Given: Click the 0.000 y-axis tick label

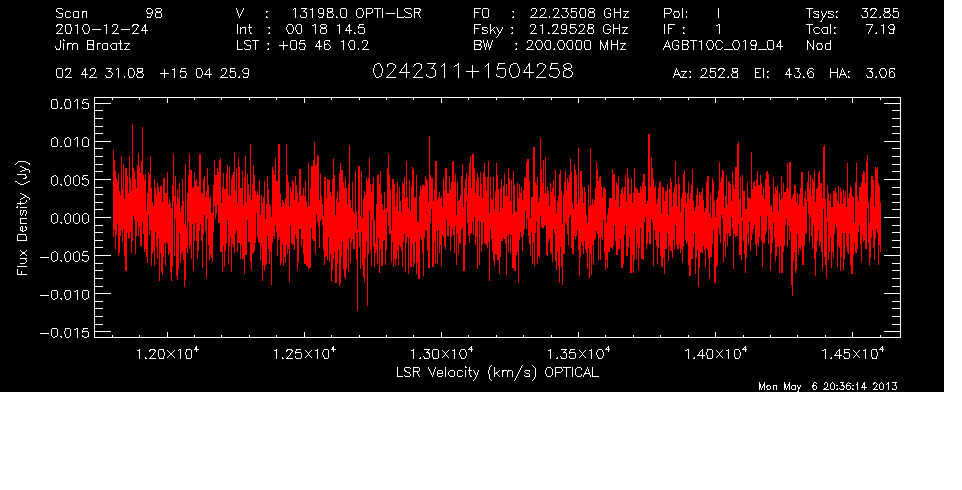Looking at the screenshot, I should pyautogui.click(x=69, y=218).
